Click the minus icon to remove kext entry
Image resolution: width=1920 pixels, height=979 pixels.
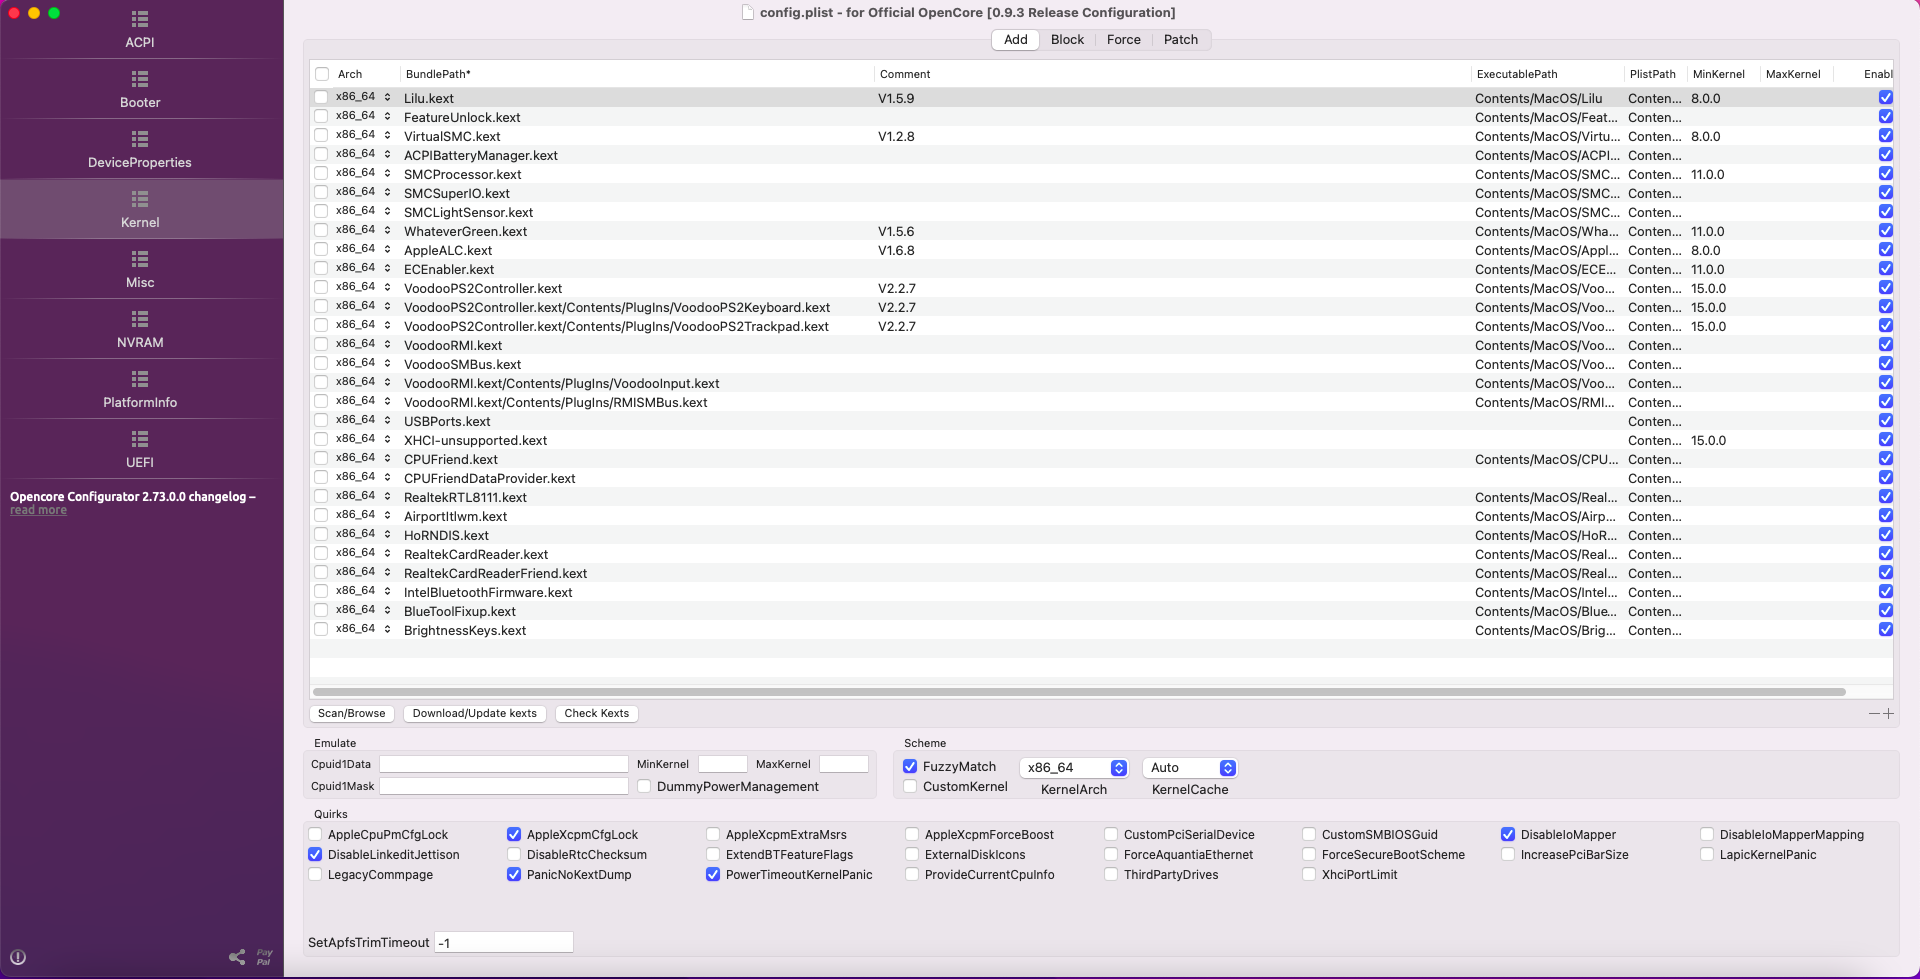coord(1874,713)
